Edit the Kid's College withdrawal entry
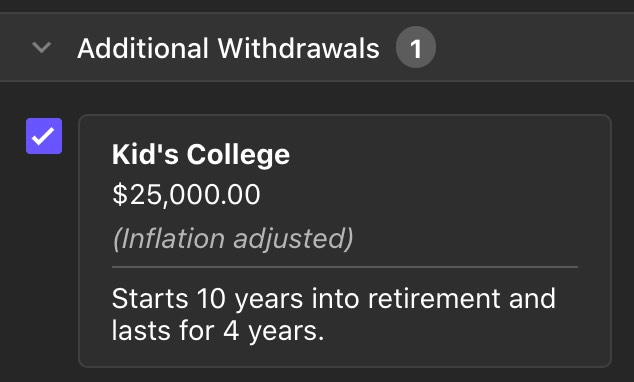This screenshot has width=634, height=382. tap(345, 241)
